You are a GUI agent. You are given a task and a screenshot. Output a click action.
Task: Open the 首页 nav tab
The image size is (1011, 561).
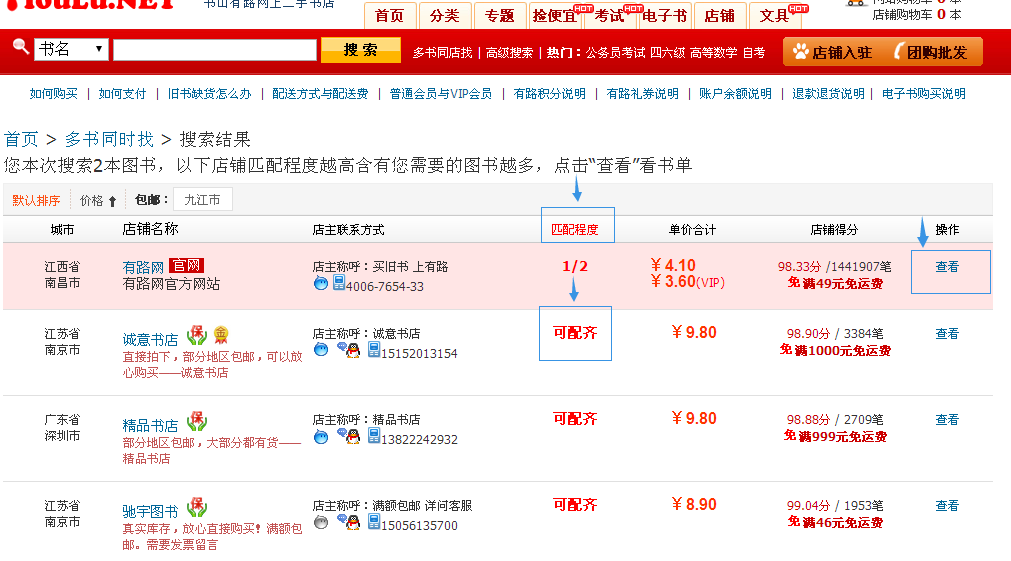(x=389, y=15)
